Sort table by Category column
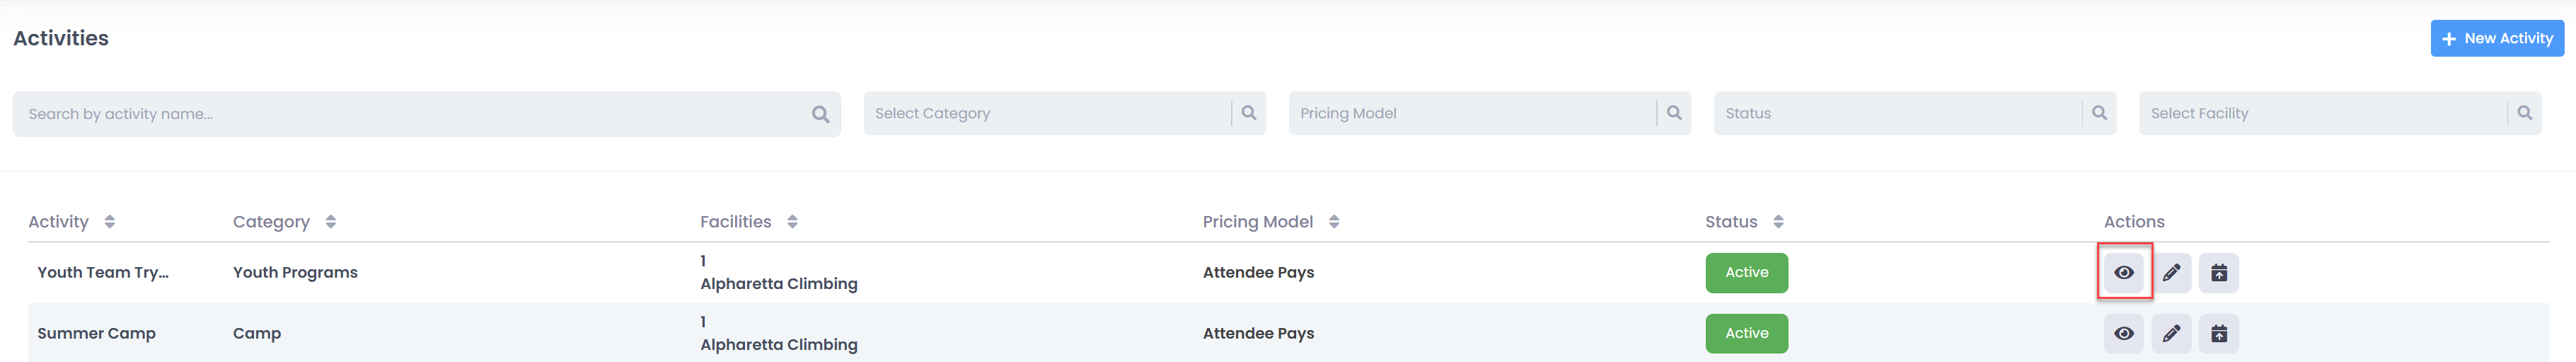The height and width of the screenshot is (362, 2576). pyautogui.click(x=331, y=222)
